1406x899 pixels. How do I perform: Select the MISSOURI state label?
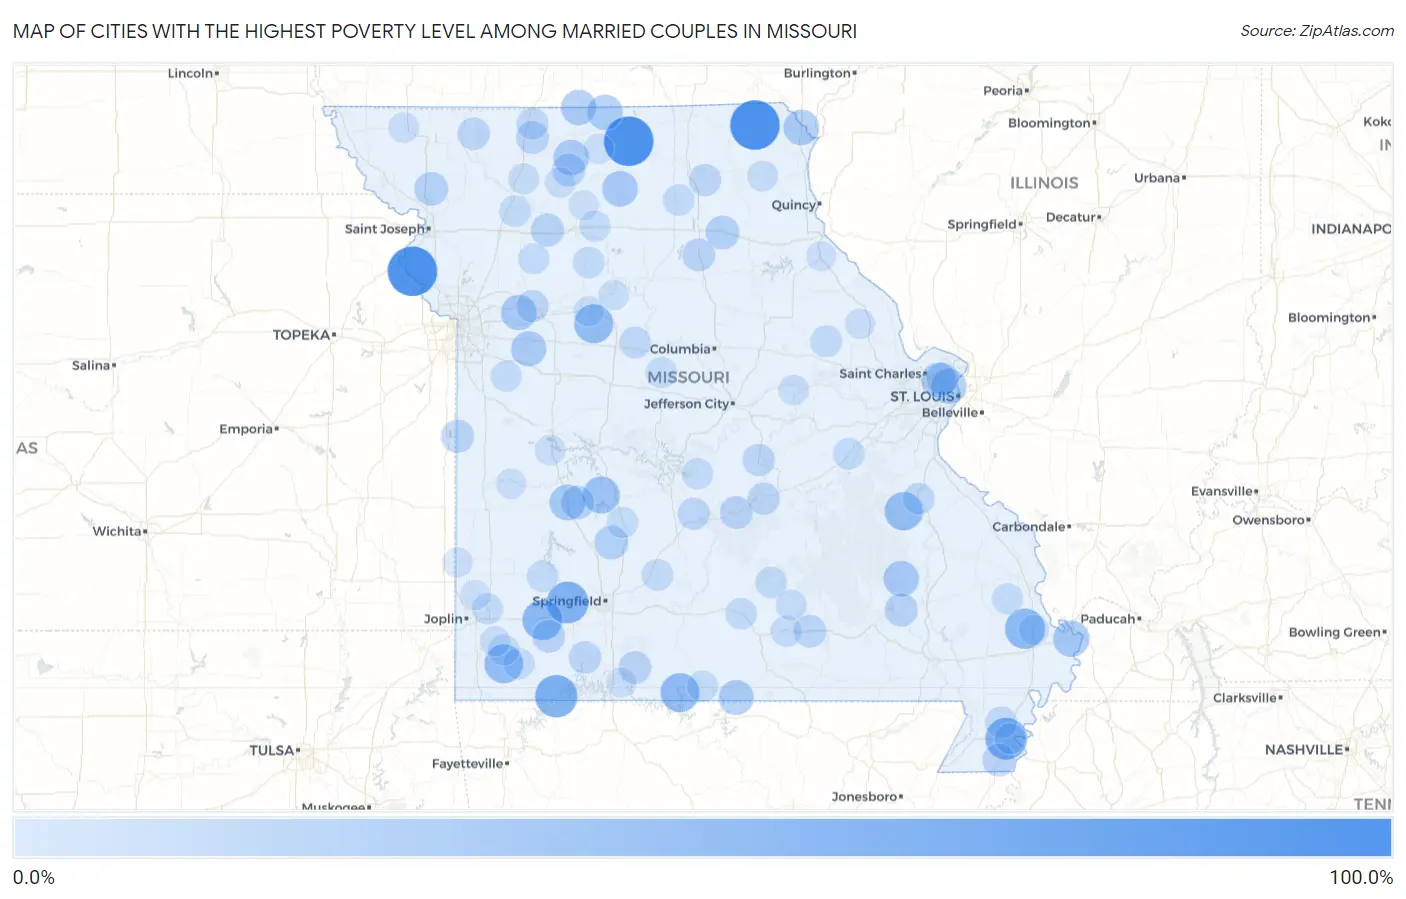point(688,377)
